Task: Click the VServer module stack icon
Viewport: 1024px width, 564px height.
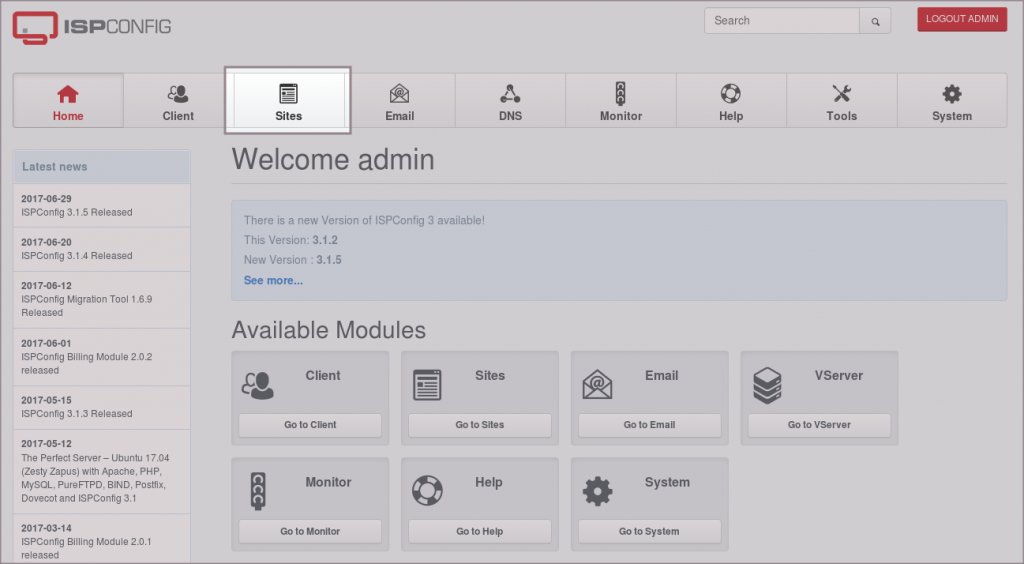Action: [767, 385]
